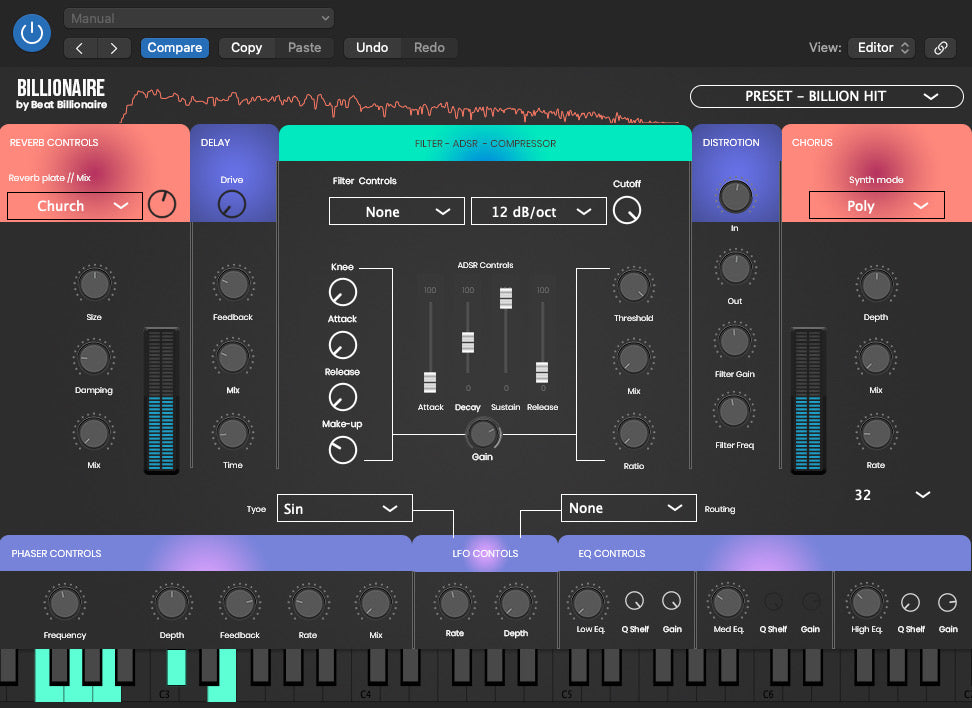Click the Phaser Depth knob
Screen dimensions: 972x708
coord(172,603)
